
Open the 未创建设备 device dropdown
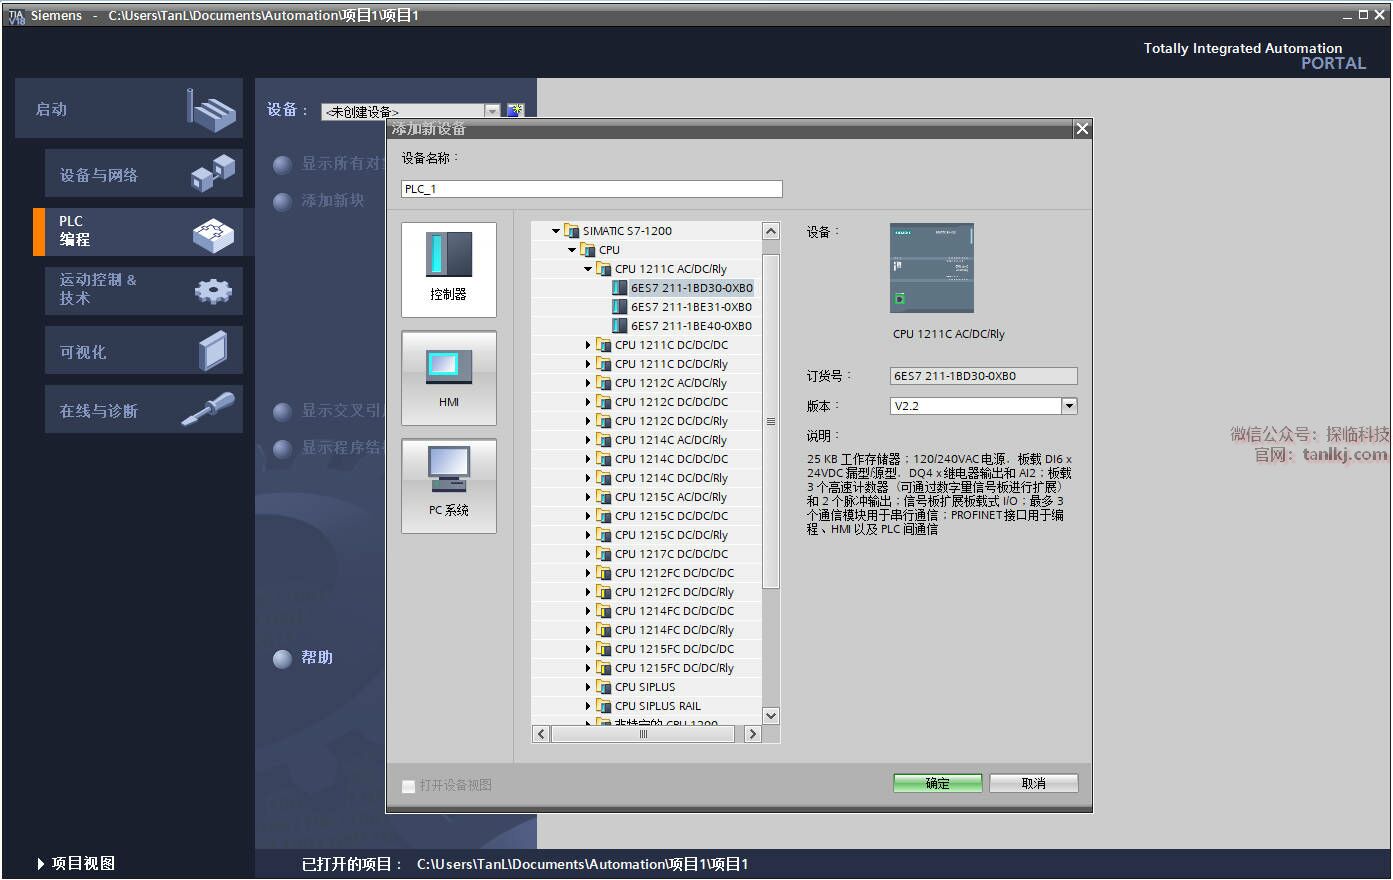click(492, 111)
